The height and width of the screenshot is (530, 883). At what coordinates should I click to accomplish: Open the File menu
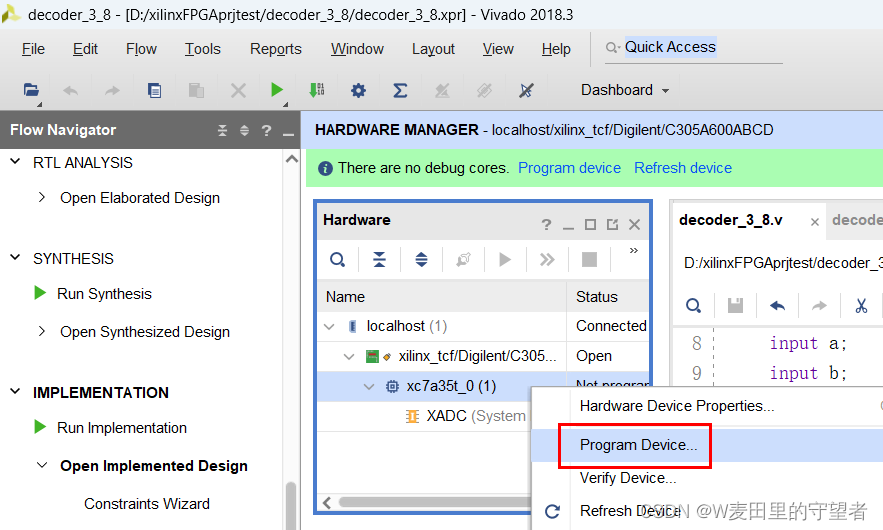click(33, 49)
